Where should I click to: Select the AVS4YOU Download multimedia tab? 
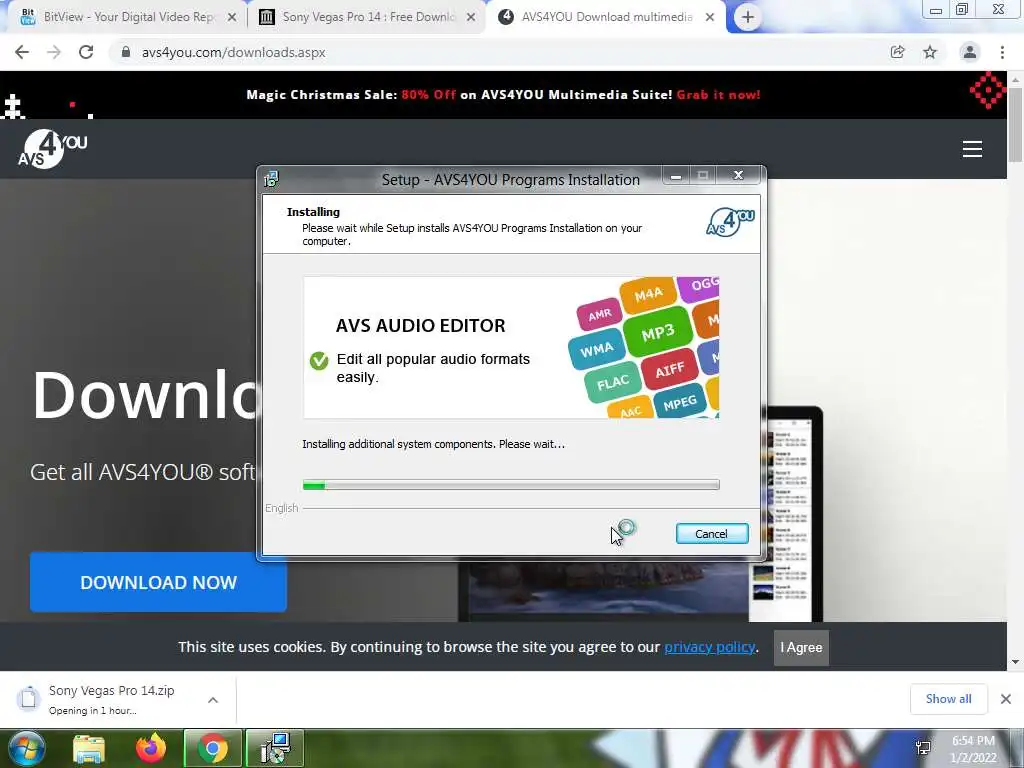(x=604, y=17)
